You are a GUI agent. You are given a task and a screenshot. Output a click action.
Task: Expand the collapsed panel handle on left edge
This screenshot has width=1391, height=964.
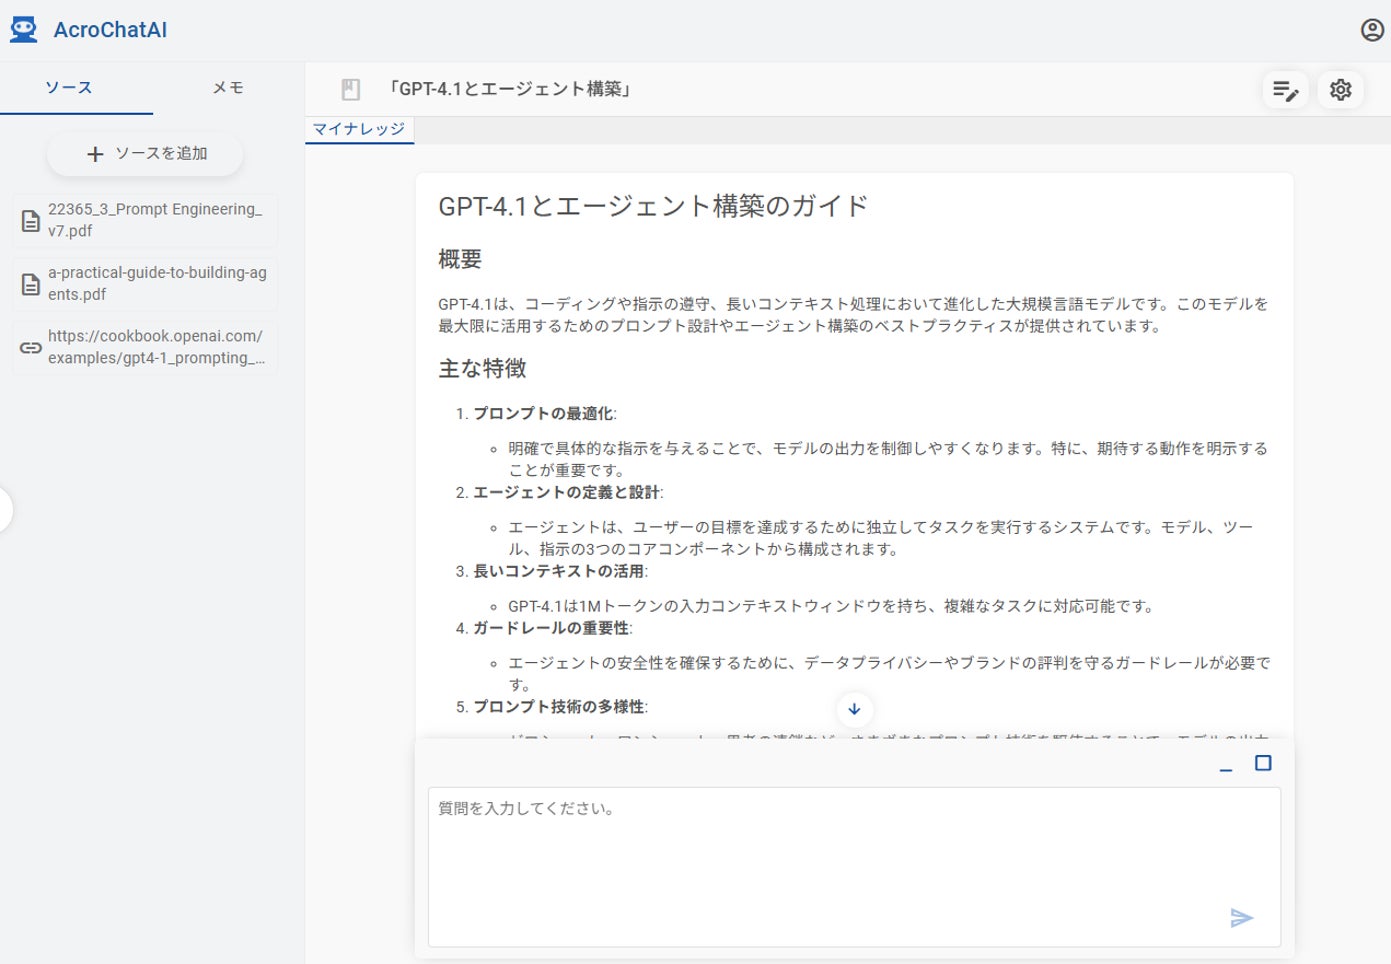(5, 510)
